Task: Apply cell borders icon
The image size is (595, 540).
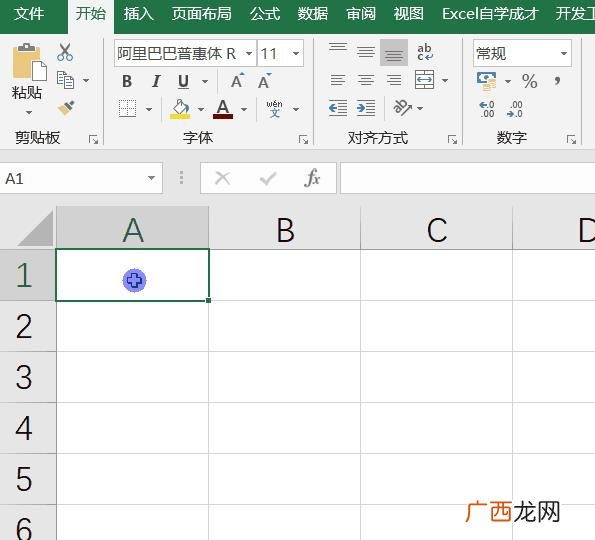Action: tap(127, 109)
